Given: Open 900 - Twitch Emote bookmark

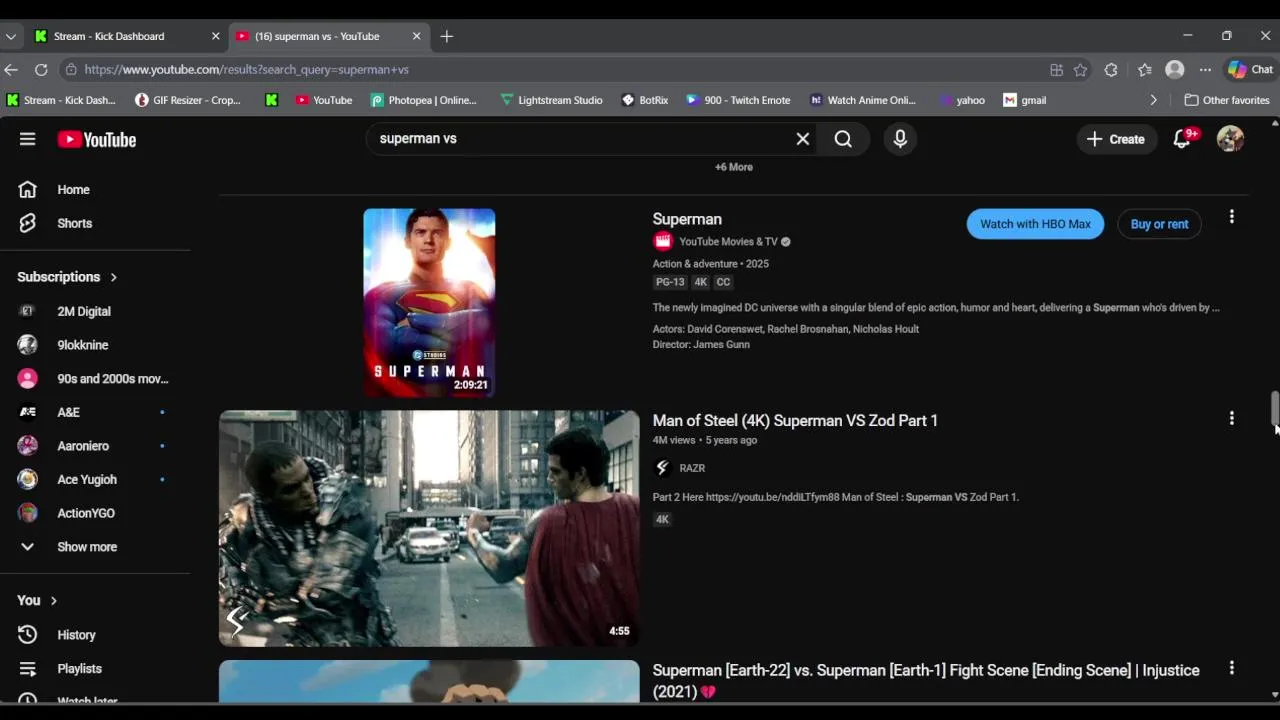Looking at the screenshot, I should tap(738, 100).
